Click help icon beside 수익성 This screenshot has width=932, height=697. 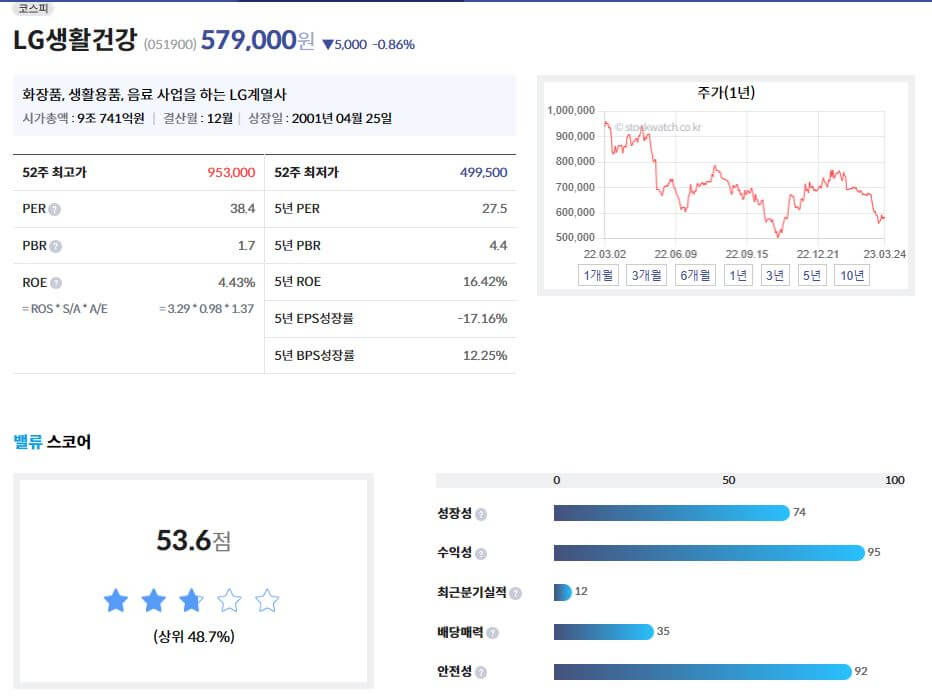point(481,554)
